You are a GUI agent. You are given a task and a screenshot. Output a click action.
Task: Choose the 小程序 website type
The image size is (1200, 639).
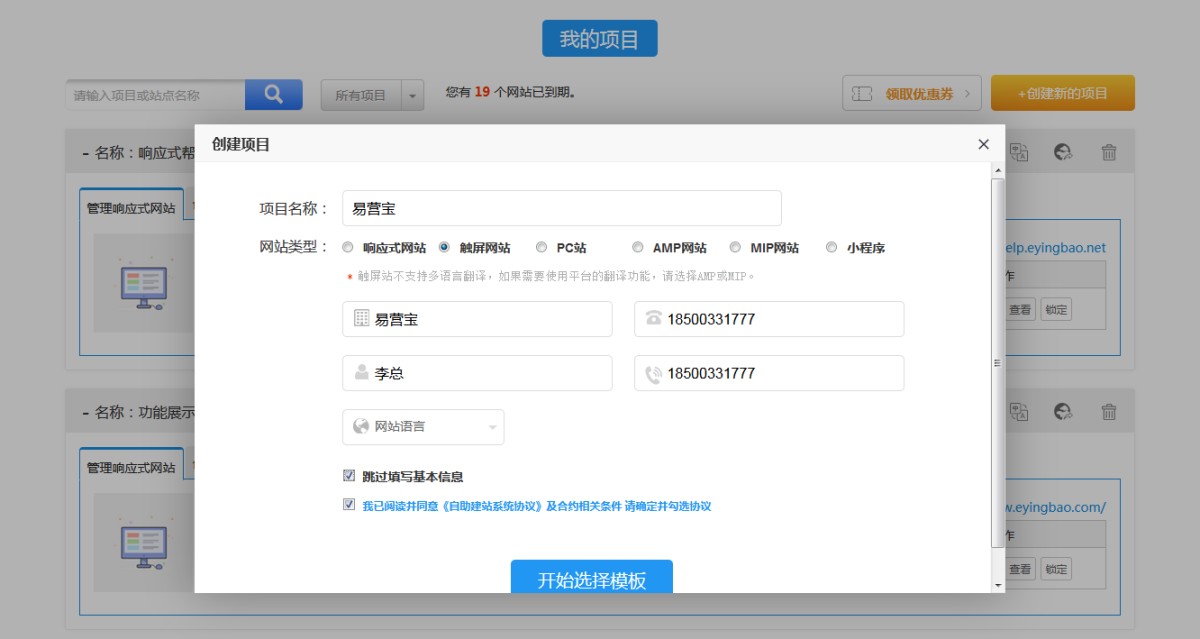831,247
